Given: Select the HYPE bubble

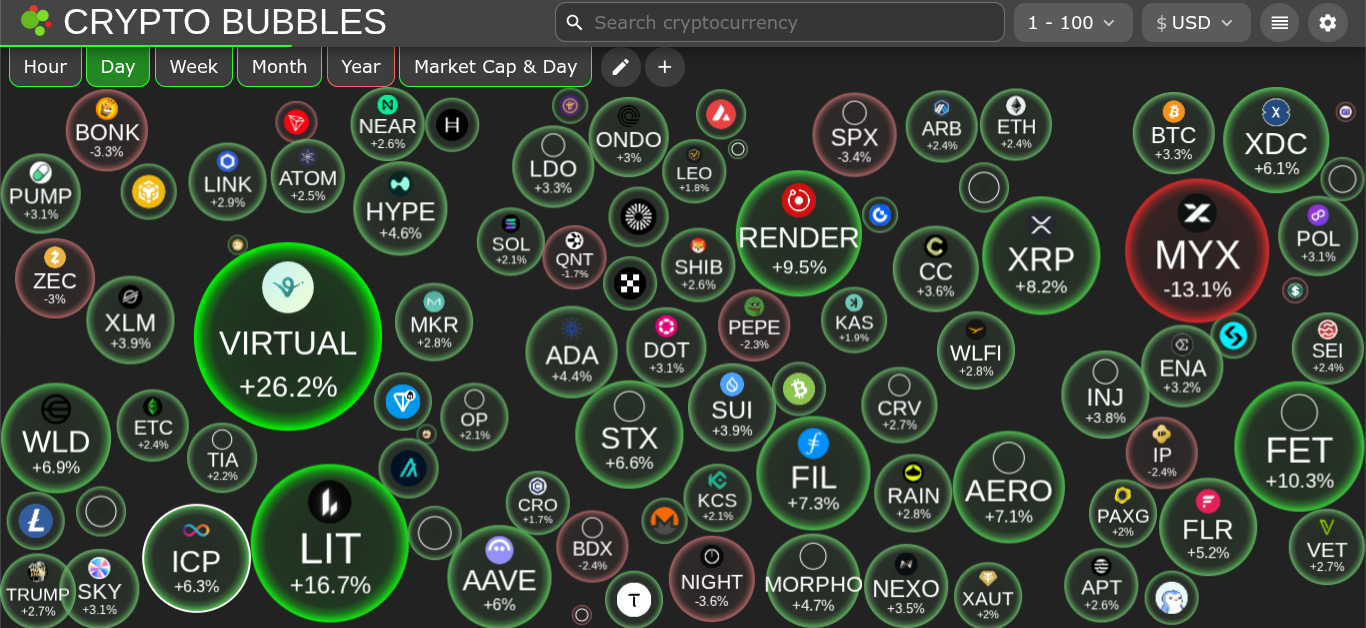Looking at the screenshot, I should click(400, 209).
